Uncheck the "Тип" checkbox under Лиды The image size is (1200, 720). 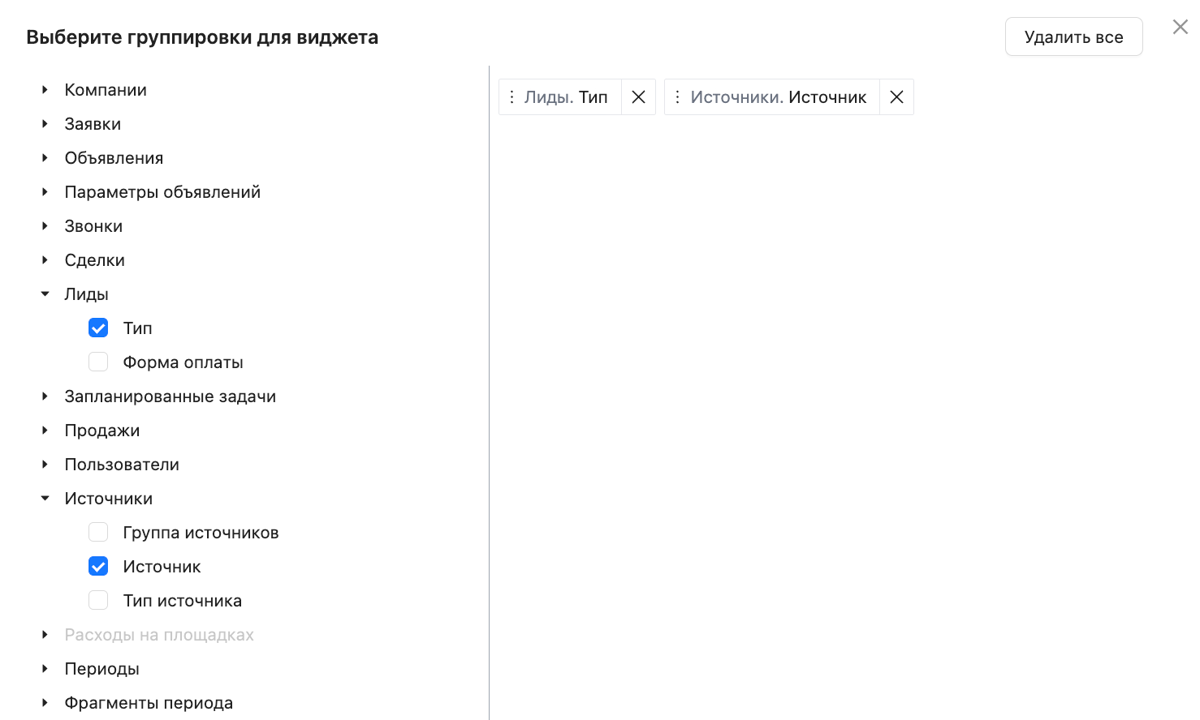98,328
